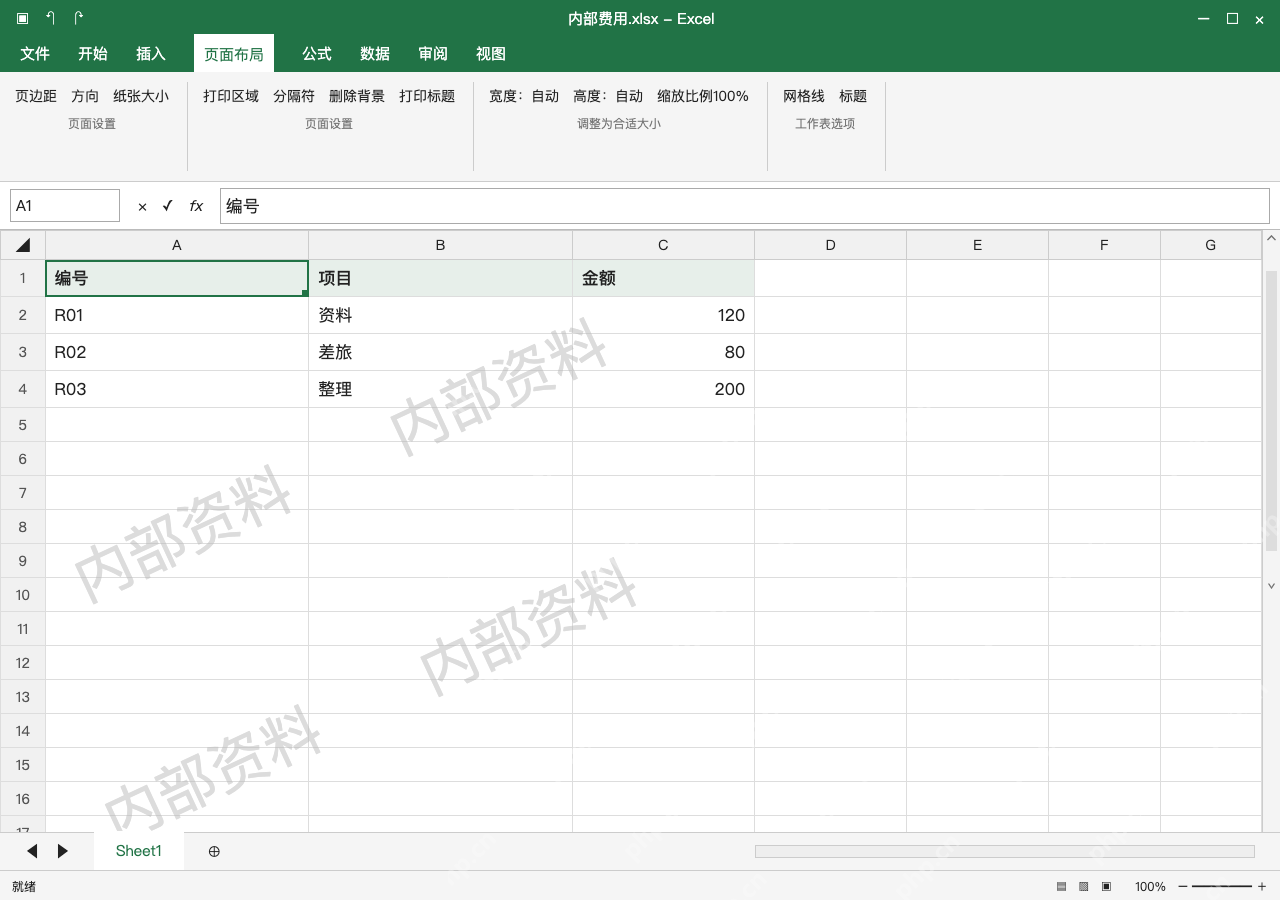Screen dimensions: 1280x900
Task: Undo the last action
Action: point(50,18)
